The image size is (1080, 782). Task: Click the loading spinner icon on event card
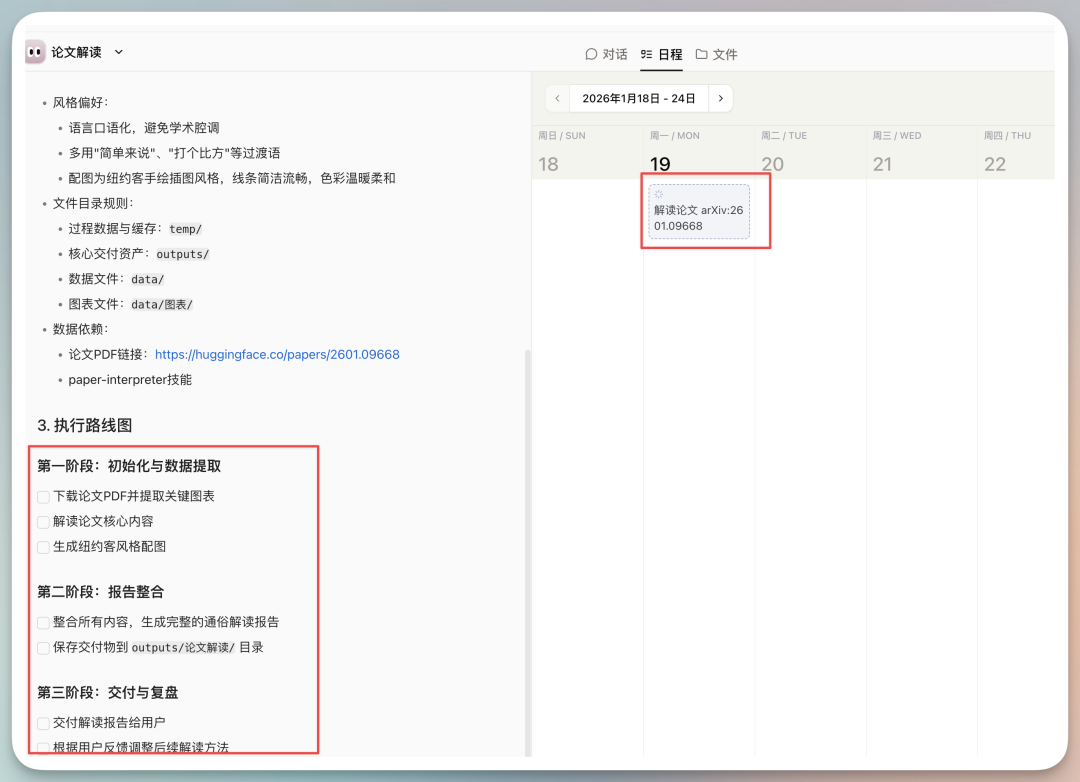[659, 195]
